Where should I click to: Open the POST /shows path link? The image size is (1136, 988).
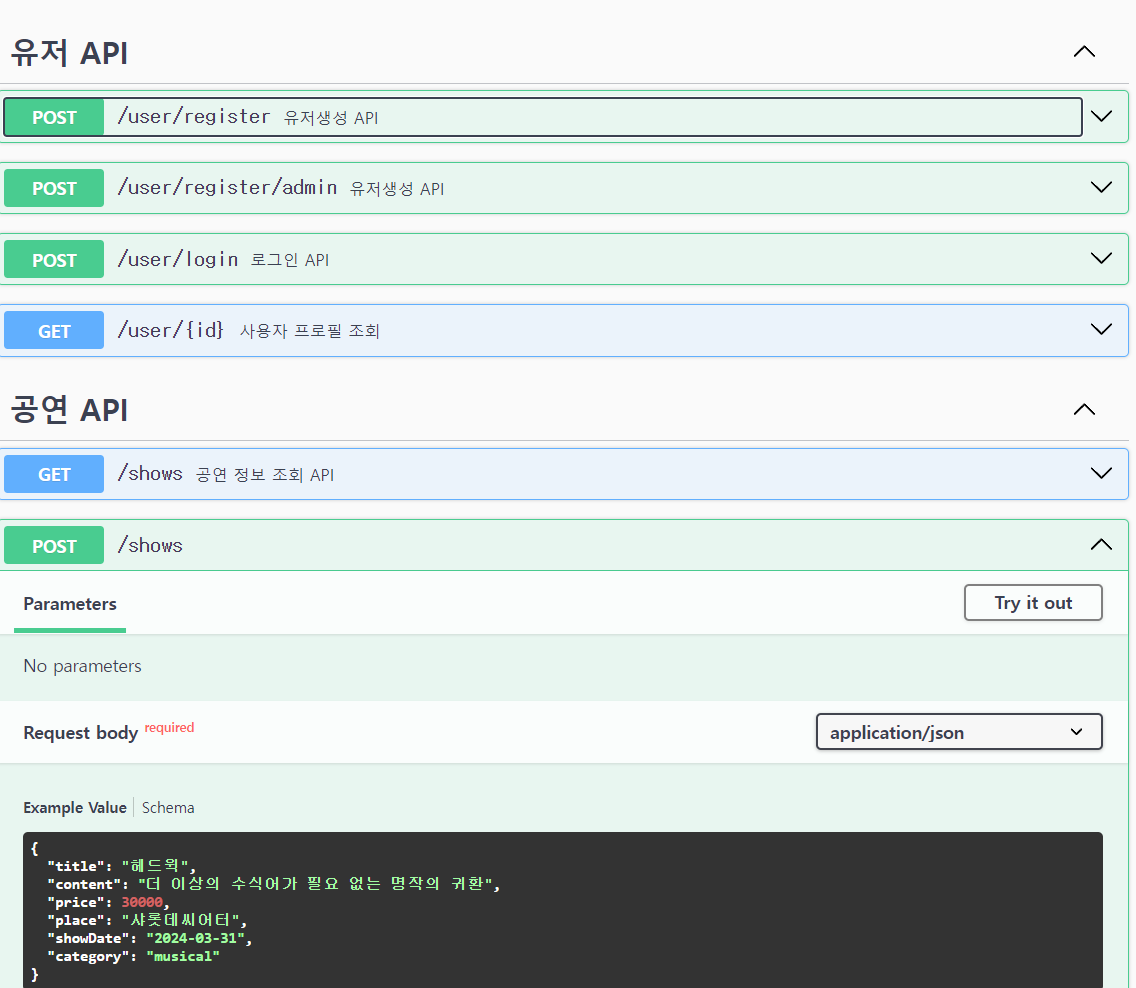click(x=151, y=545)
